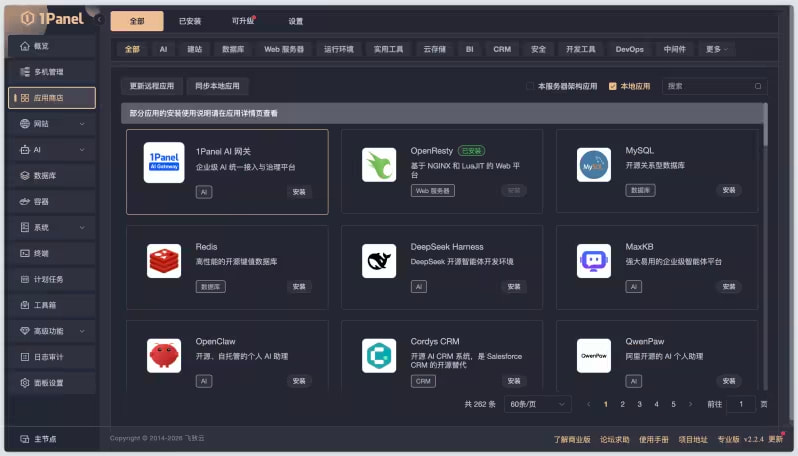Filter by 数据库 category tab
The height and width of the screenshot is (456, 798).
(233, 49)
